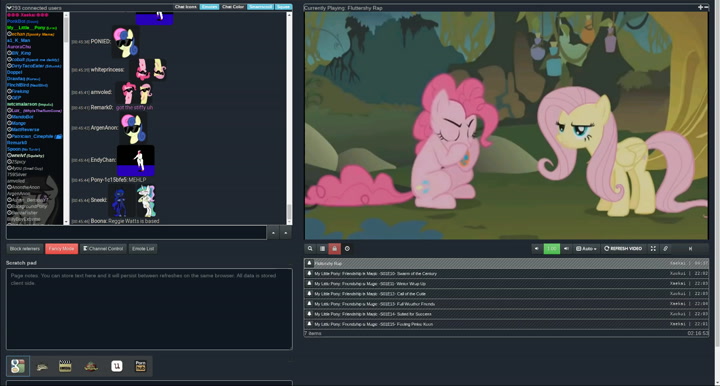Click the fullscreen video icon
The width and height of the screenshot is (720, 386).
click(653, 248)
